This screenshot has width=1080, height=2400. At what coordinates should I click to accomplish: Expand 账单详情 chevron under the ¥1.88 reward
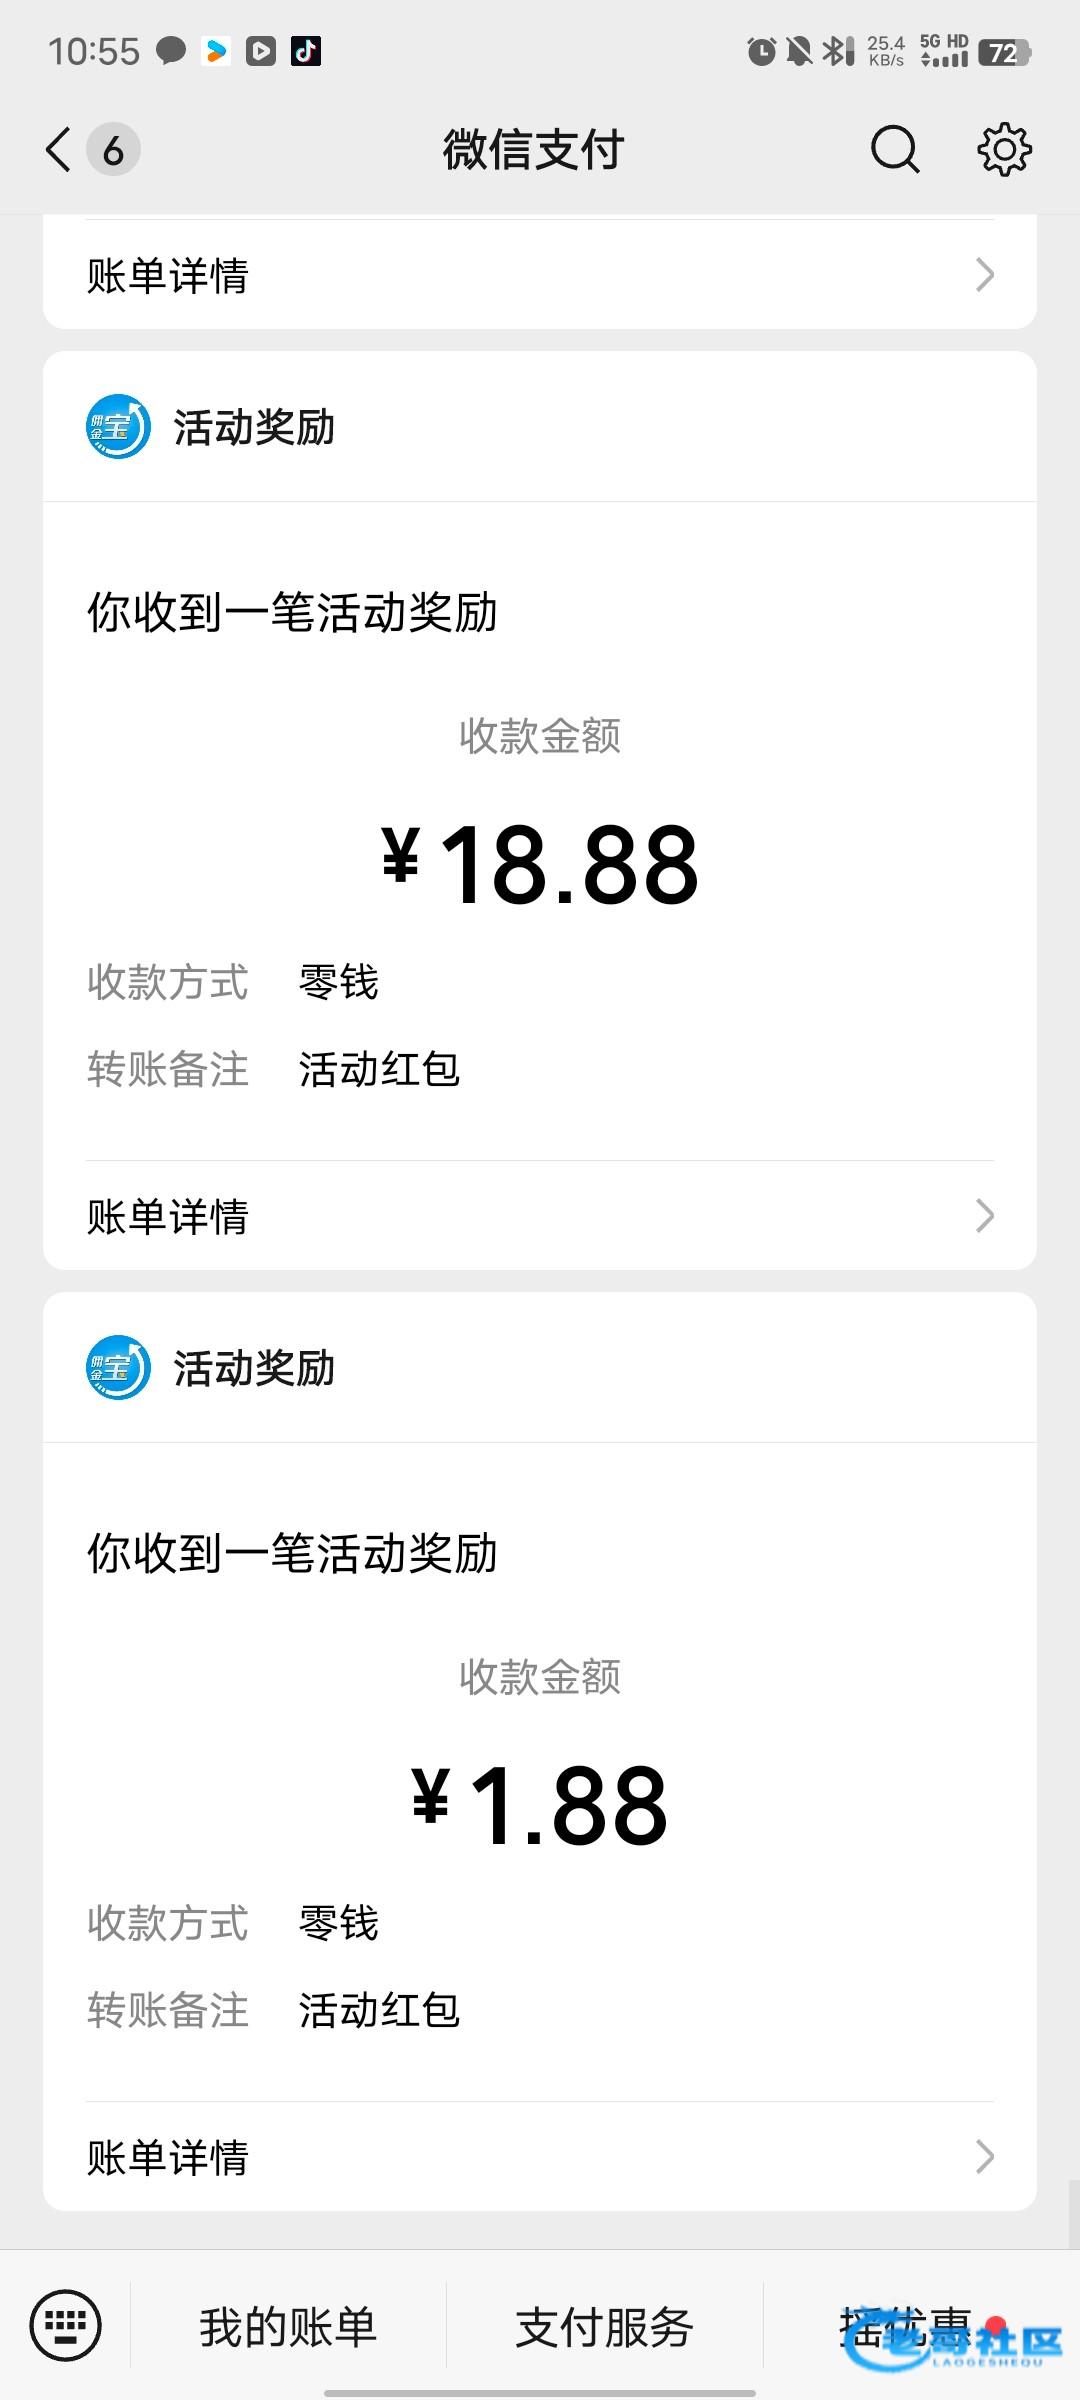pos(984,2157)
